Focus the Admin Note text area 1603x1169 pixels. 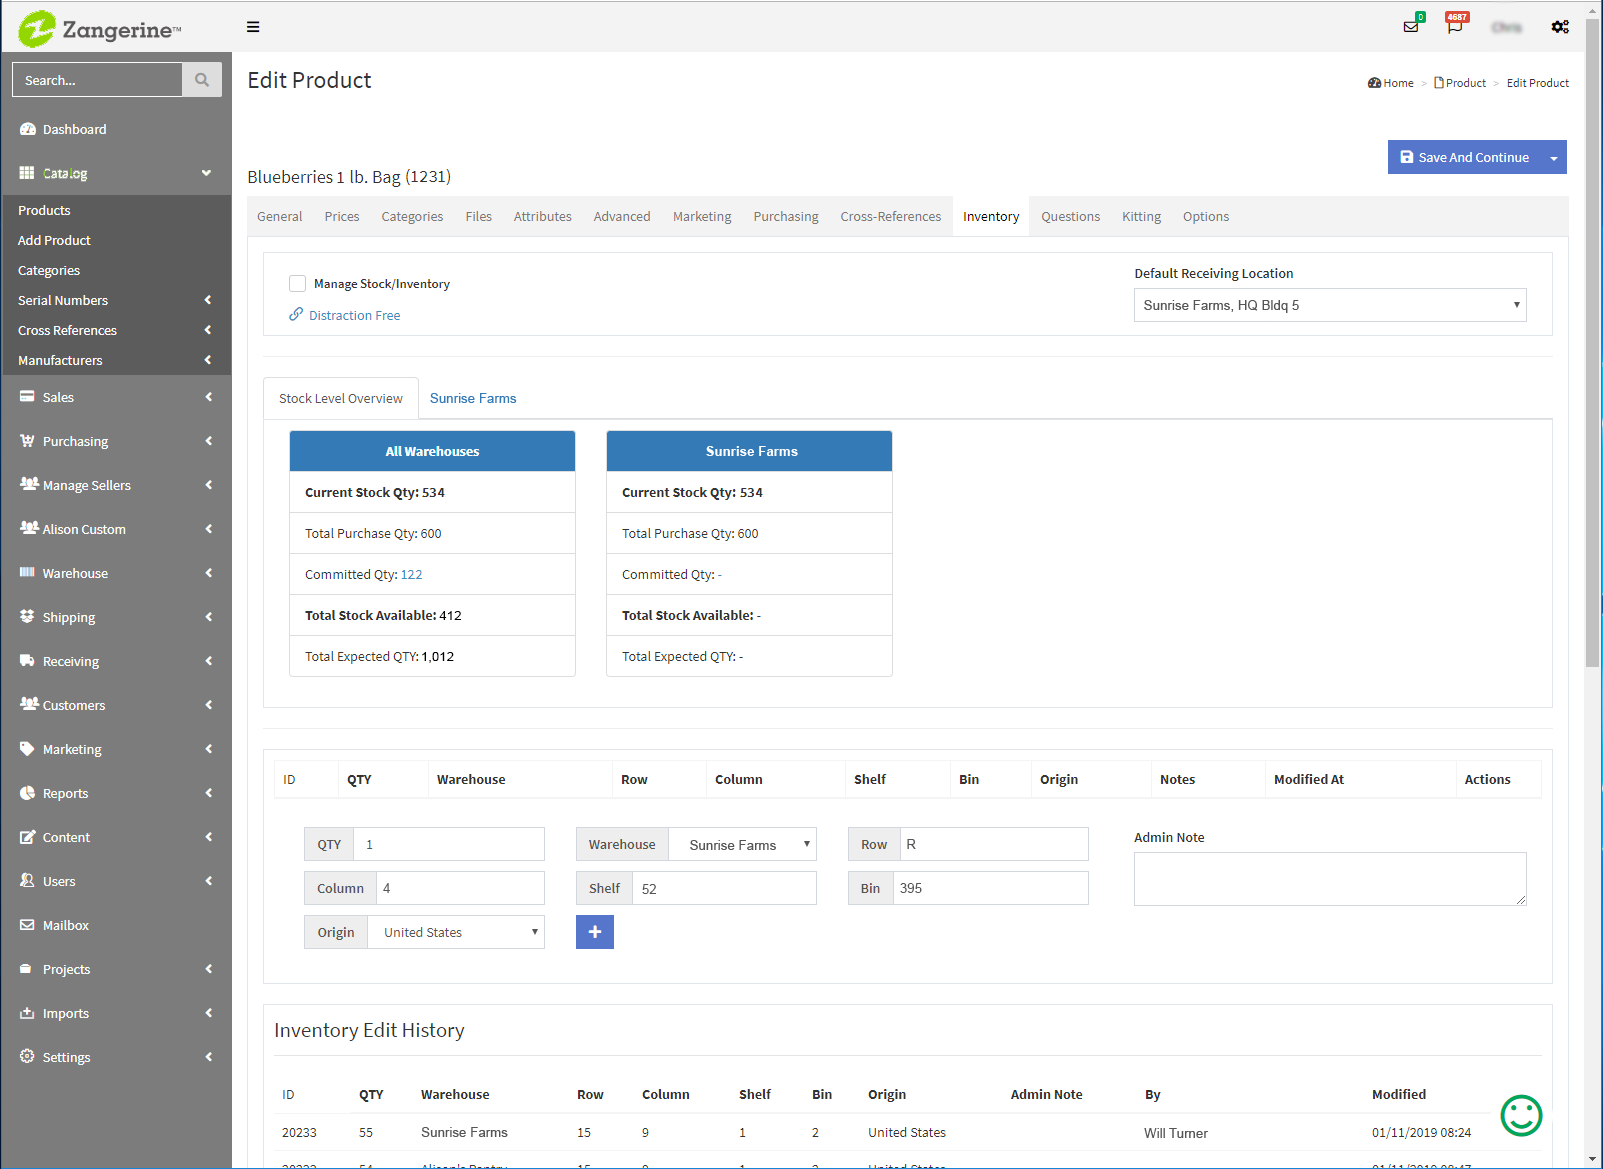(x=1330, y=879)
